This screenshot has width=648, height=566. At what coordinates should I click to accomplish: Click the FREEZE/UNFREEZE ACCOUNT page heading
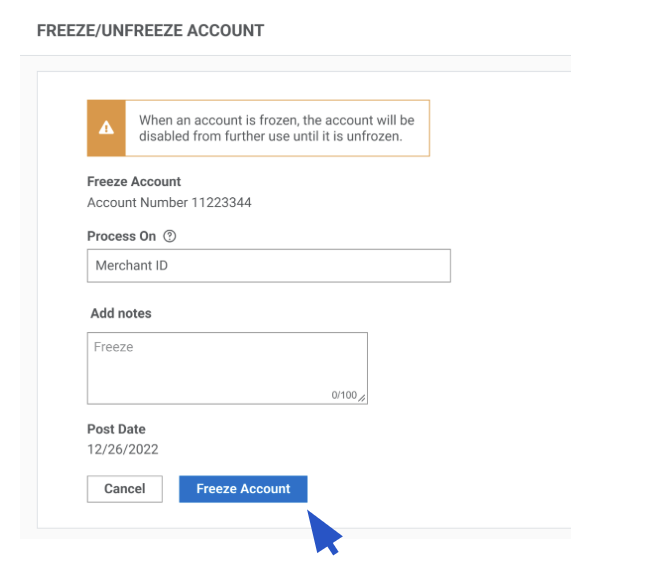pos(150,30)
